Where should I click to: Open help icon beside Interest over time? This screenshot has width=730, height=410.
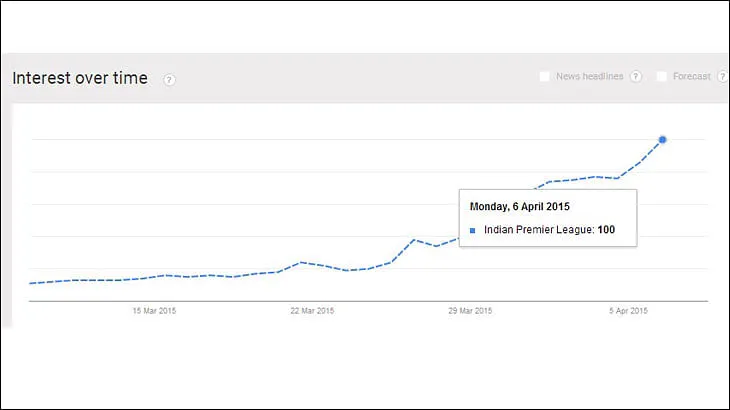[169, 80]
